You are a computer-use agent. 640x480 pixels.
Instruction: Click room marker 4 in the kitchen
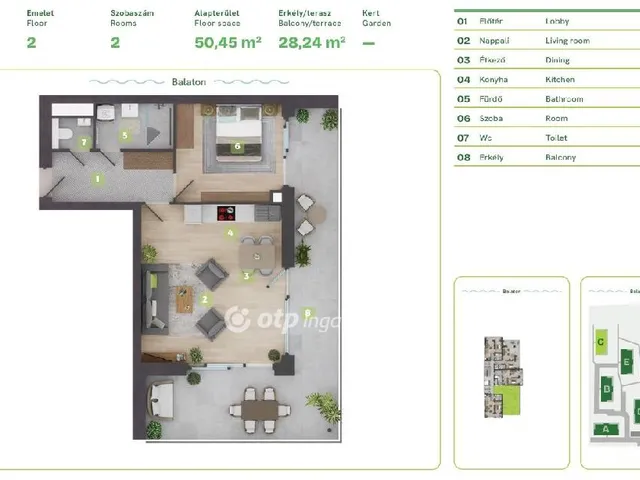[x=230, y=234]
